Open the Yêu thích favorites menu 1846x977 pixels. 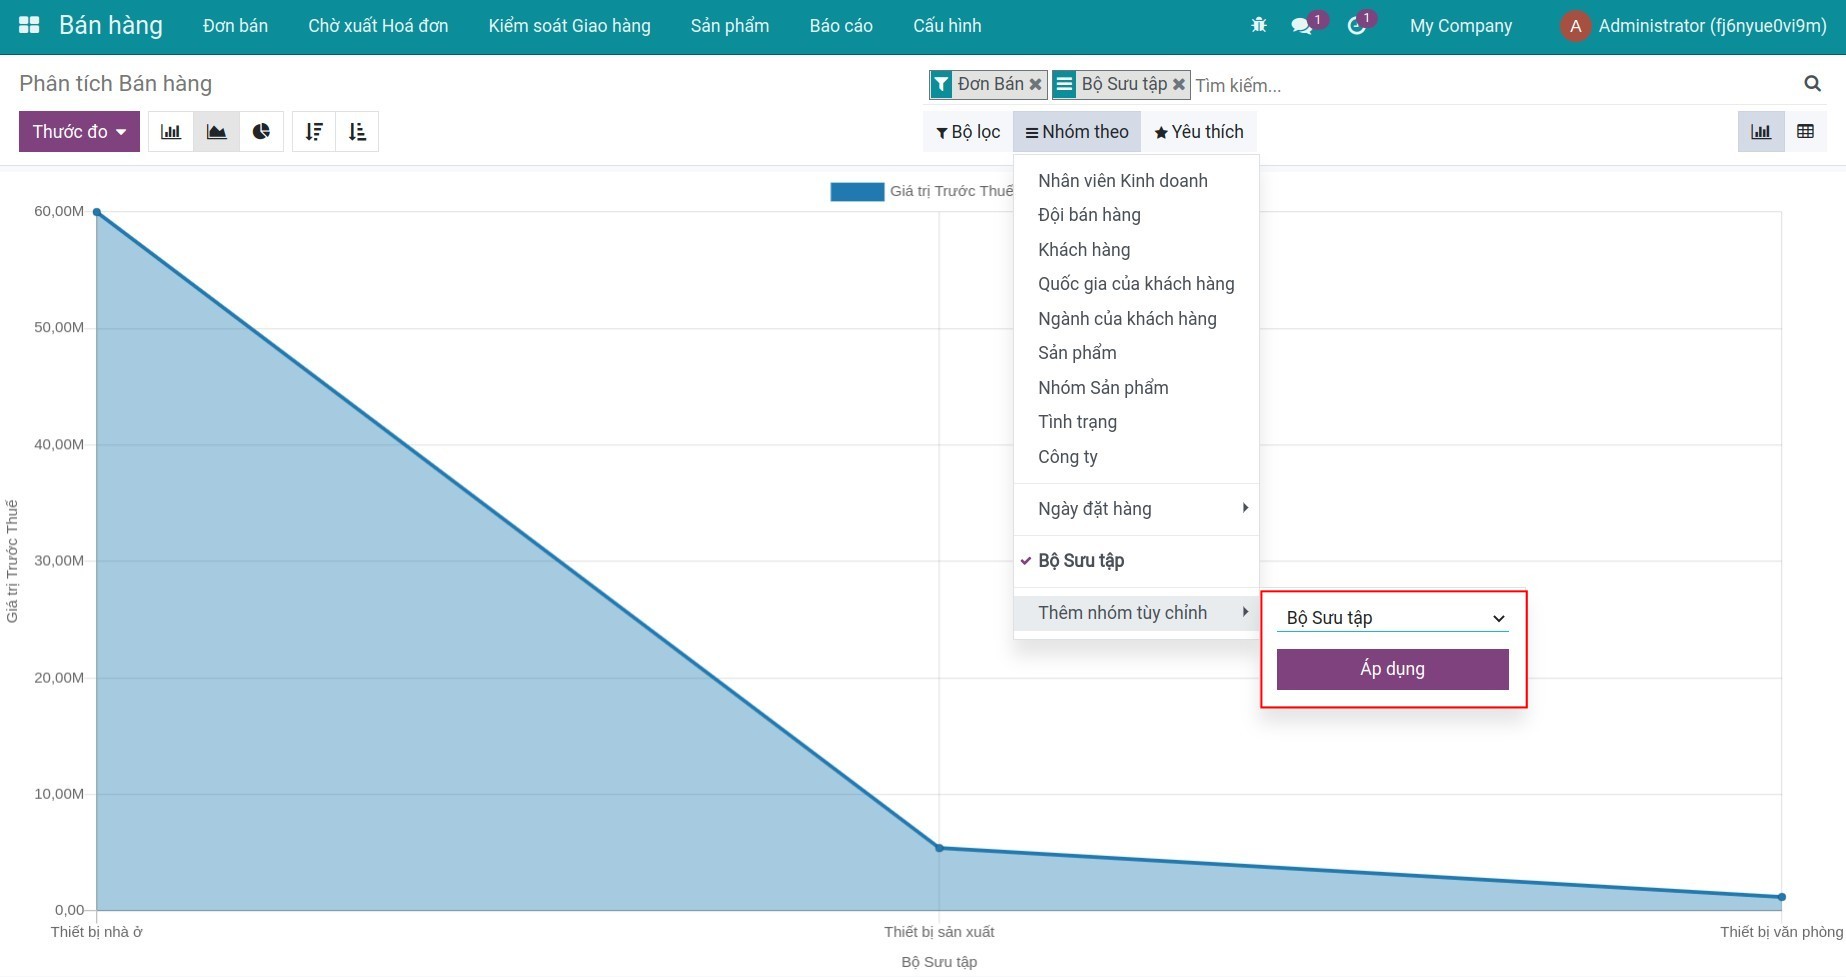(x=1199, y=132)
